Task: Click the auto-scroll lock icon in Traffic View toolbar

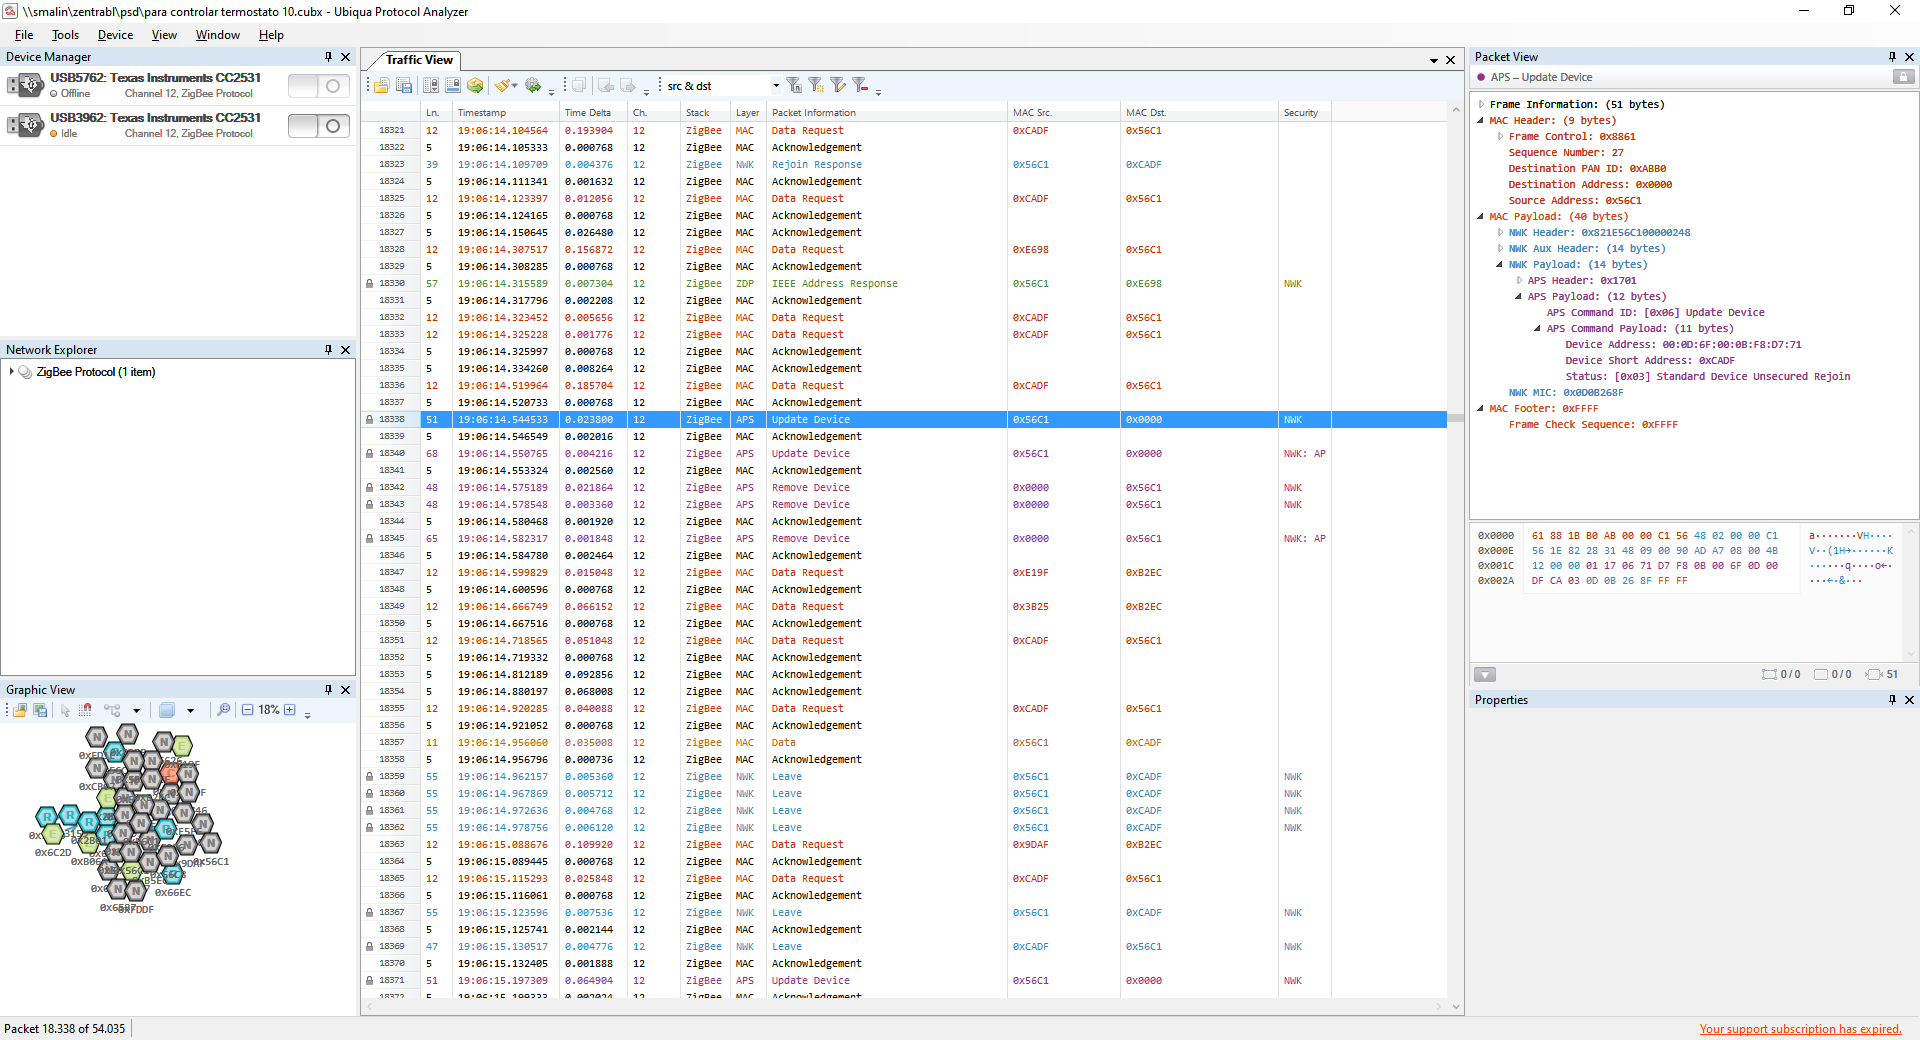Action: (x=430, y=86)
